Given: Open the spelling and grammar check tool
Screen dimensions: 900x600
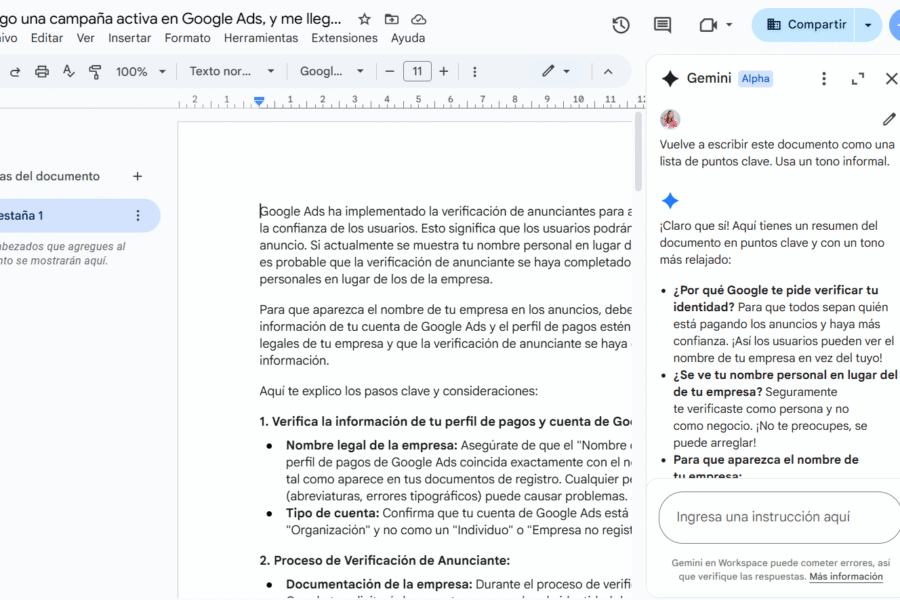Looking at the screenshot, I should click(x=67, y=72).
